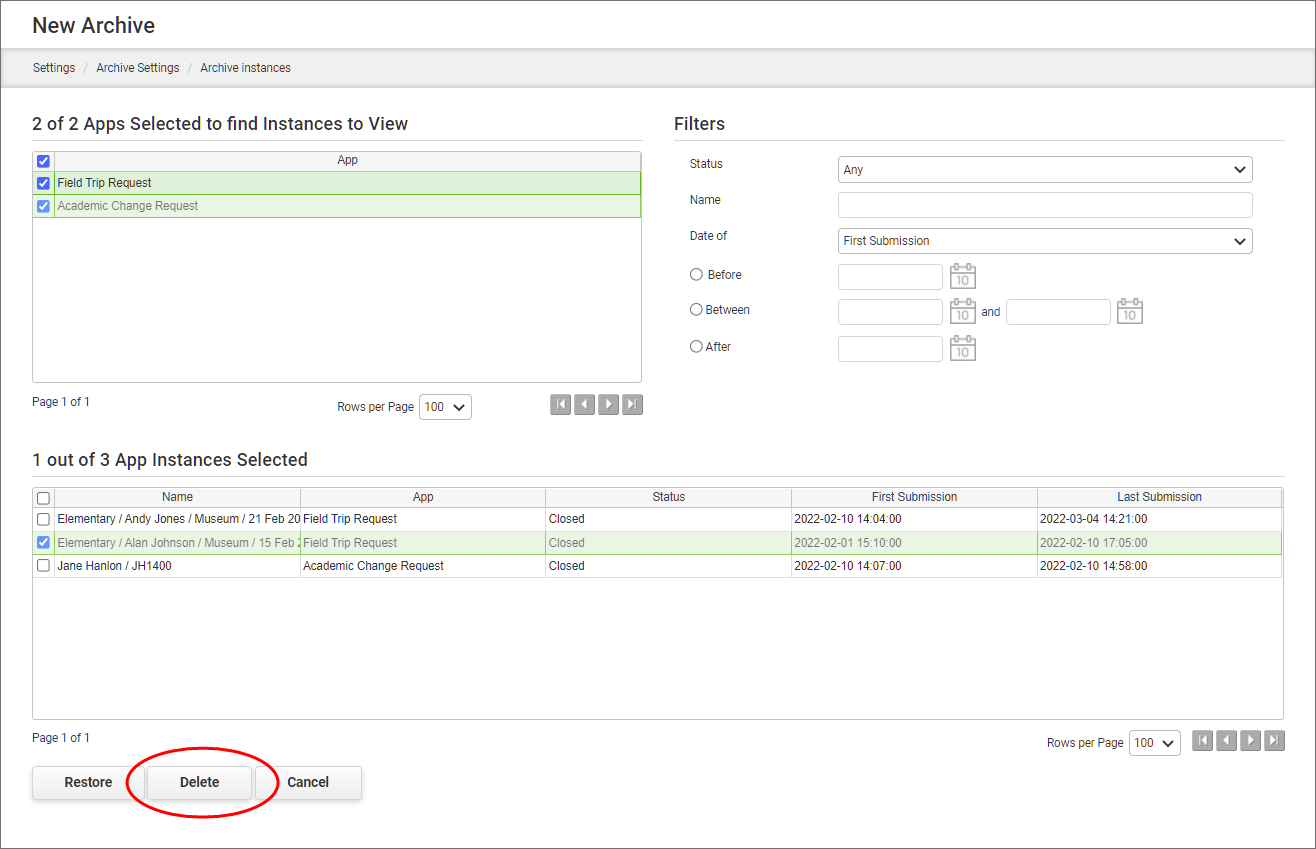Go to next page of Apps list
The image size is (1316, 849).
pyautogui.click(x=608, y=405)
